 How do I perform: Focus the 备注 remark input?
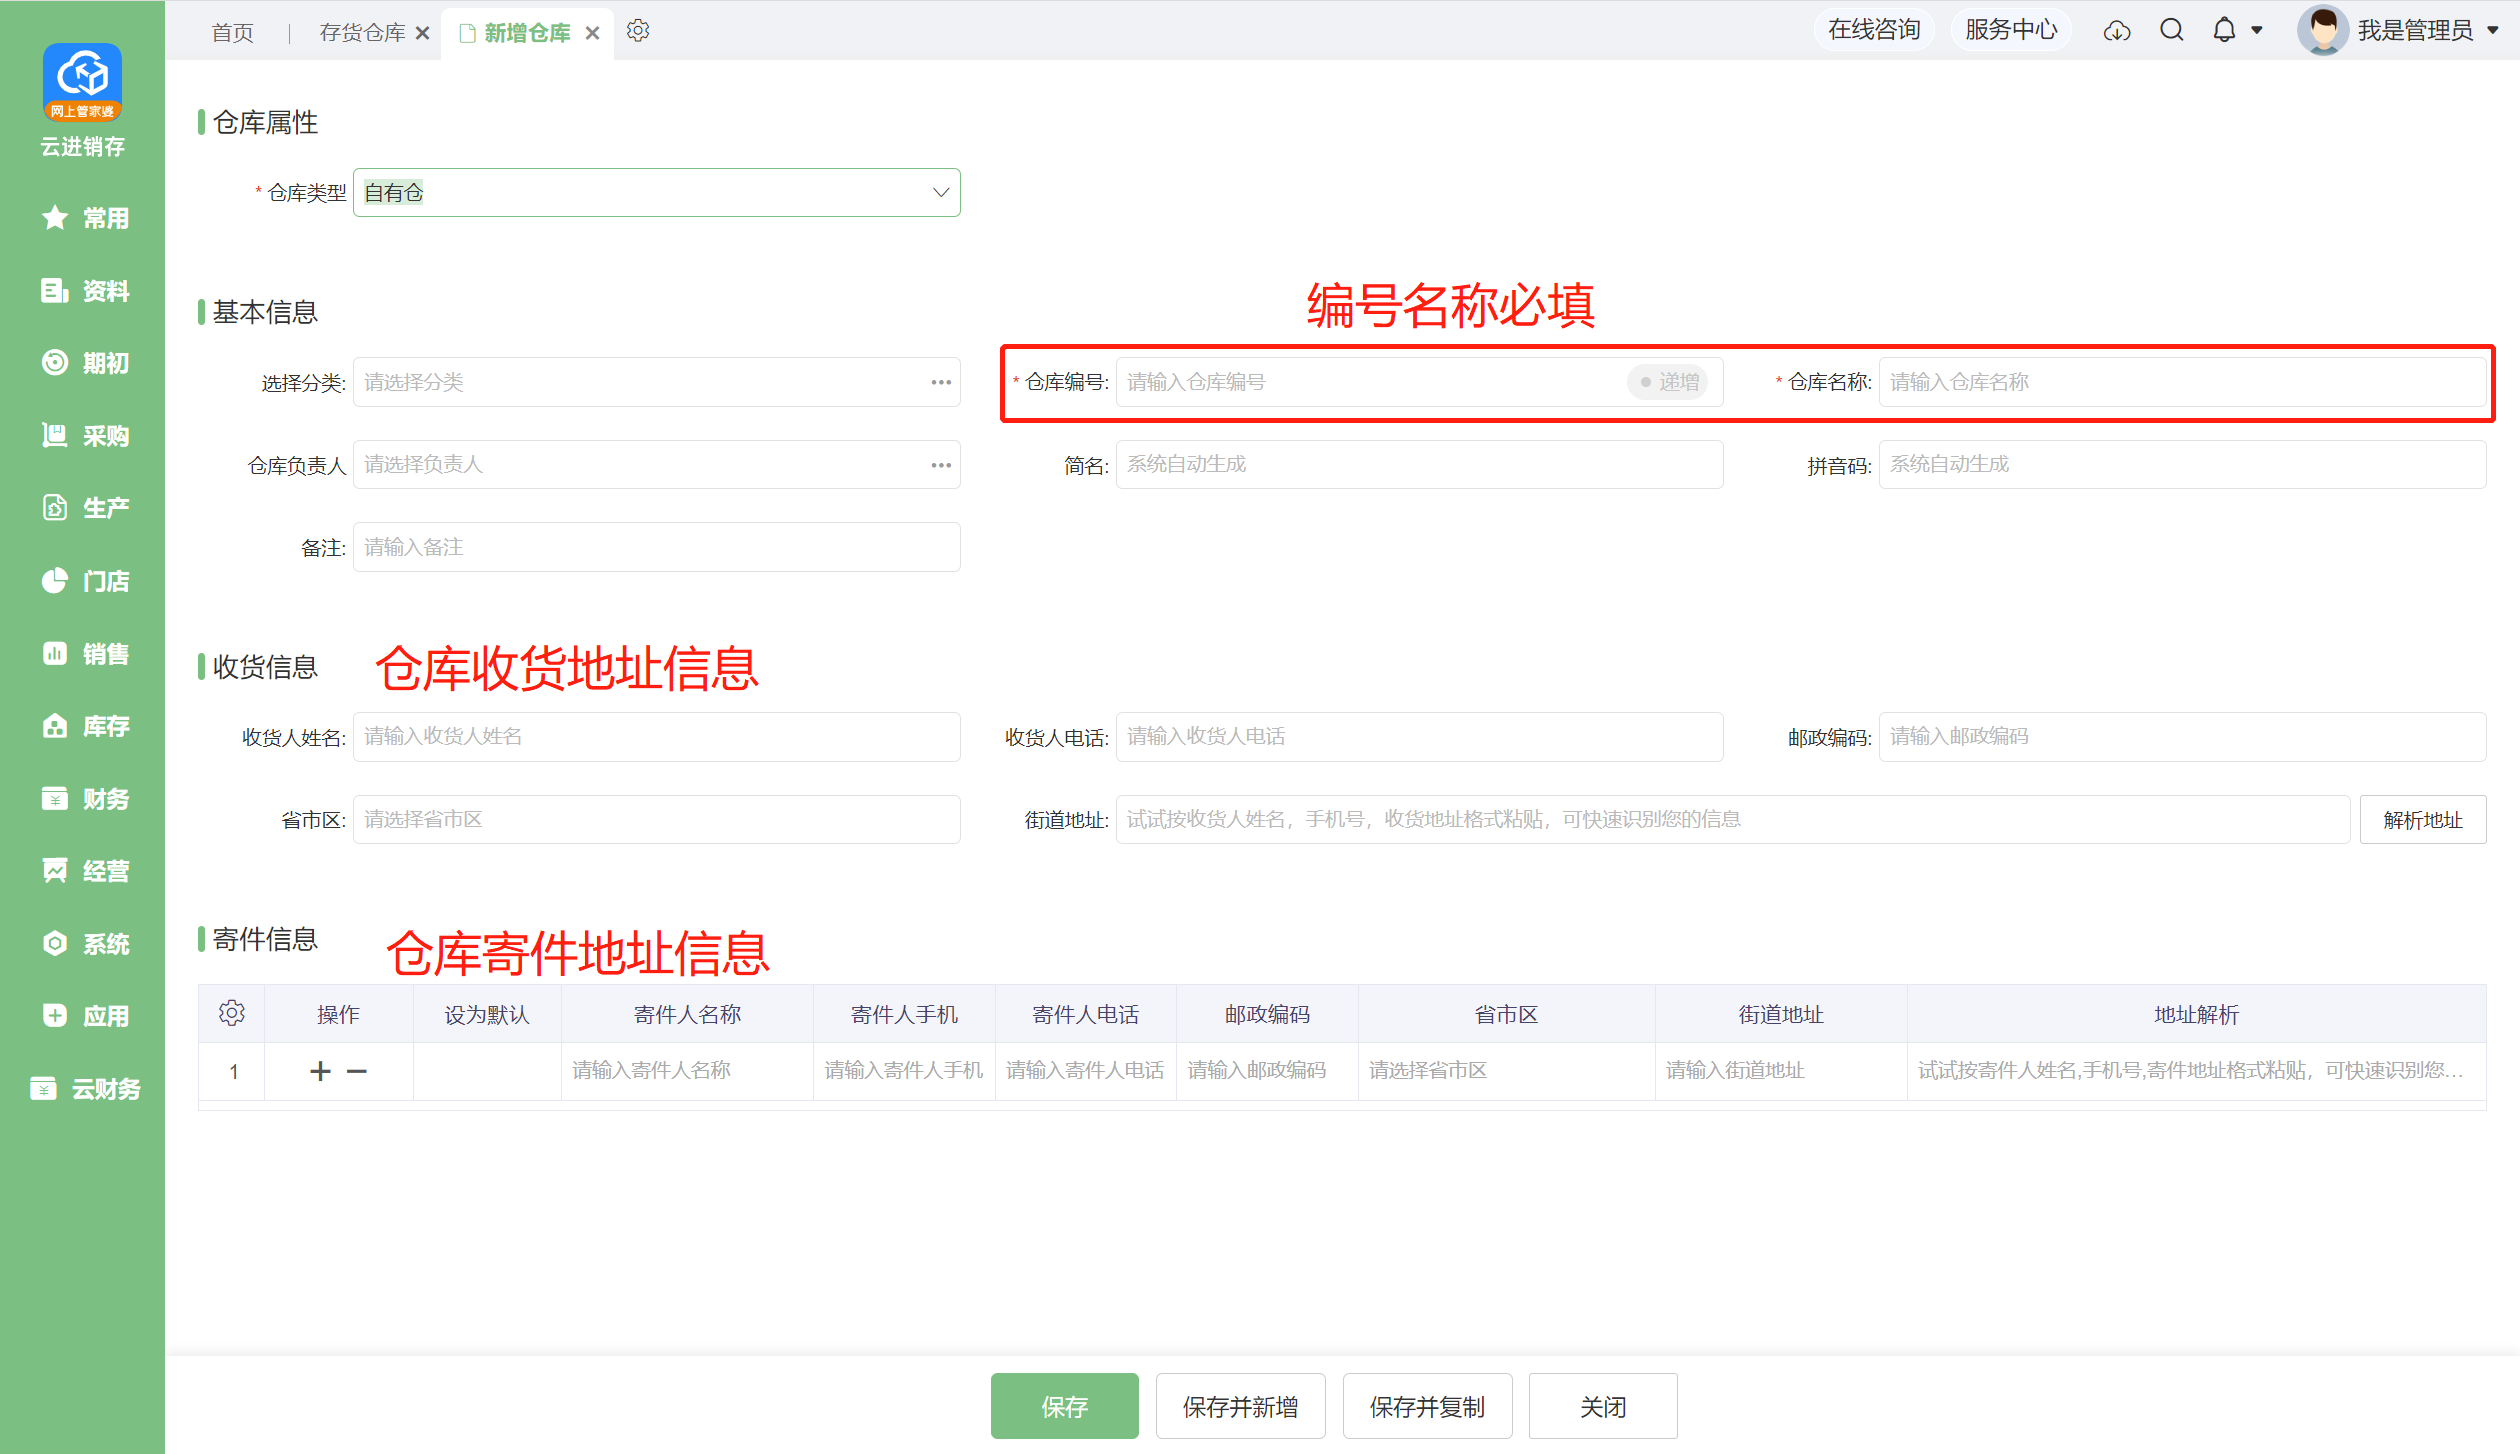tap(657, 547)
